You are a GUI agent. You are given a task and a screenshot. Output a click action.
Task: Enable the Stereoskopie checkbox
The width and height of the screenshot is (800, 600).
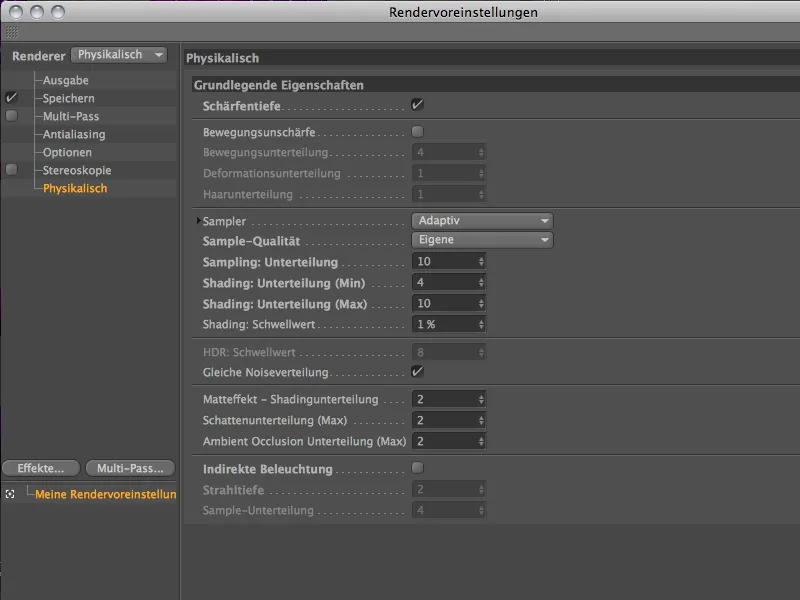(x=11, y=169)
